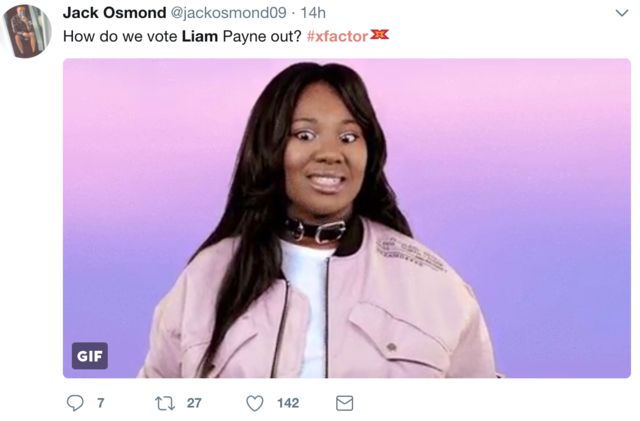Retweet using the arrows icon
640x421 pixels.
coord(165,403)
